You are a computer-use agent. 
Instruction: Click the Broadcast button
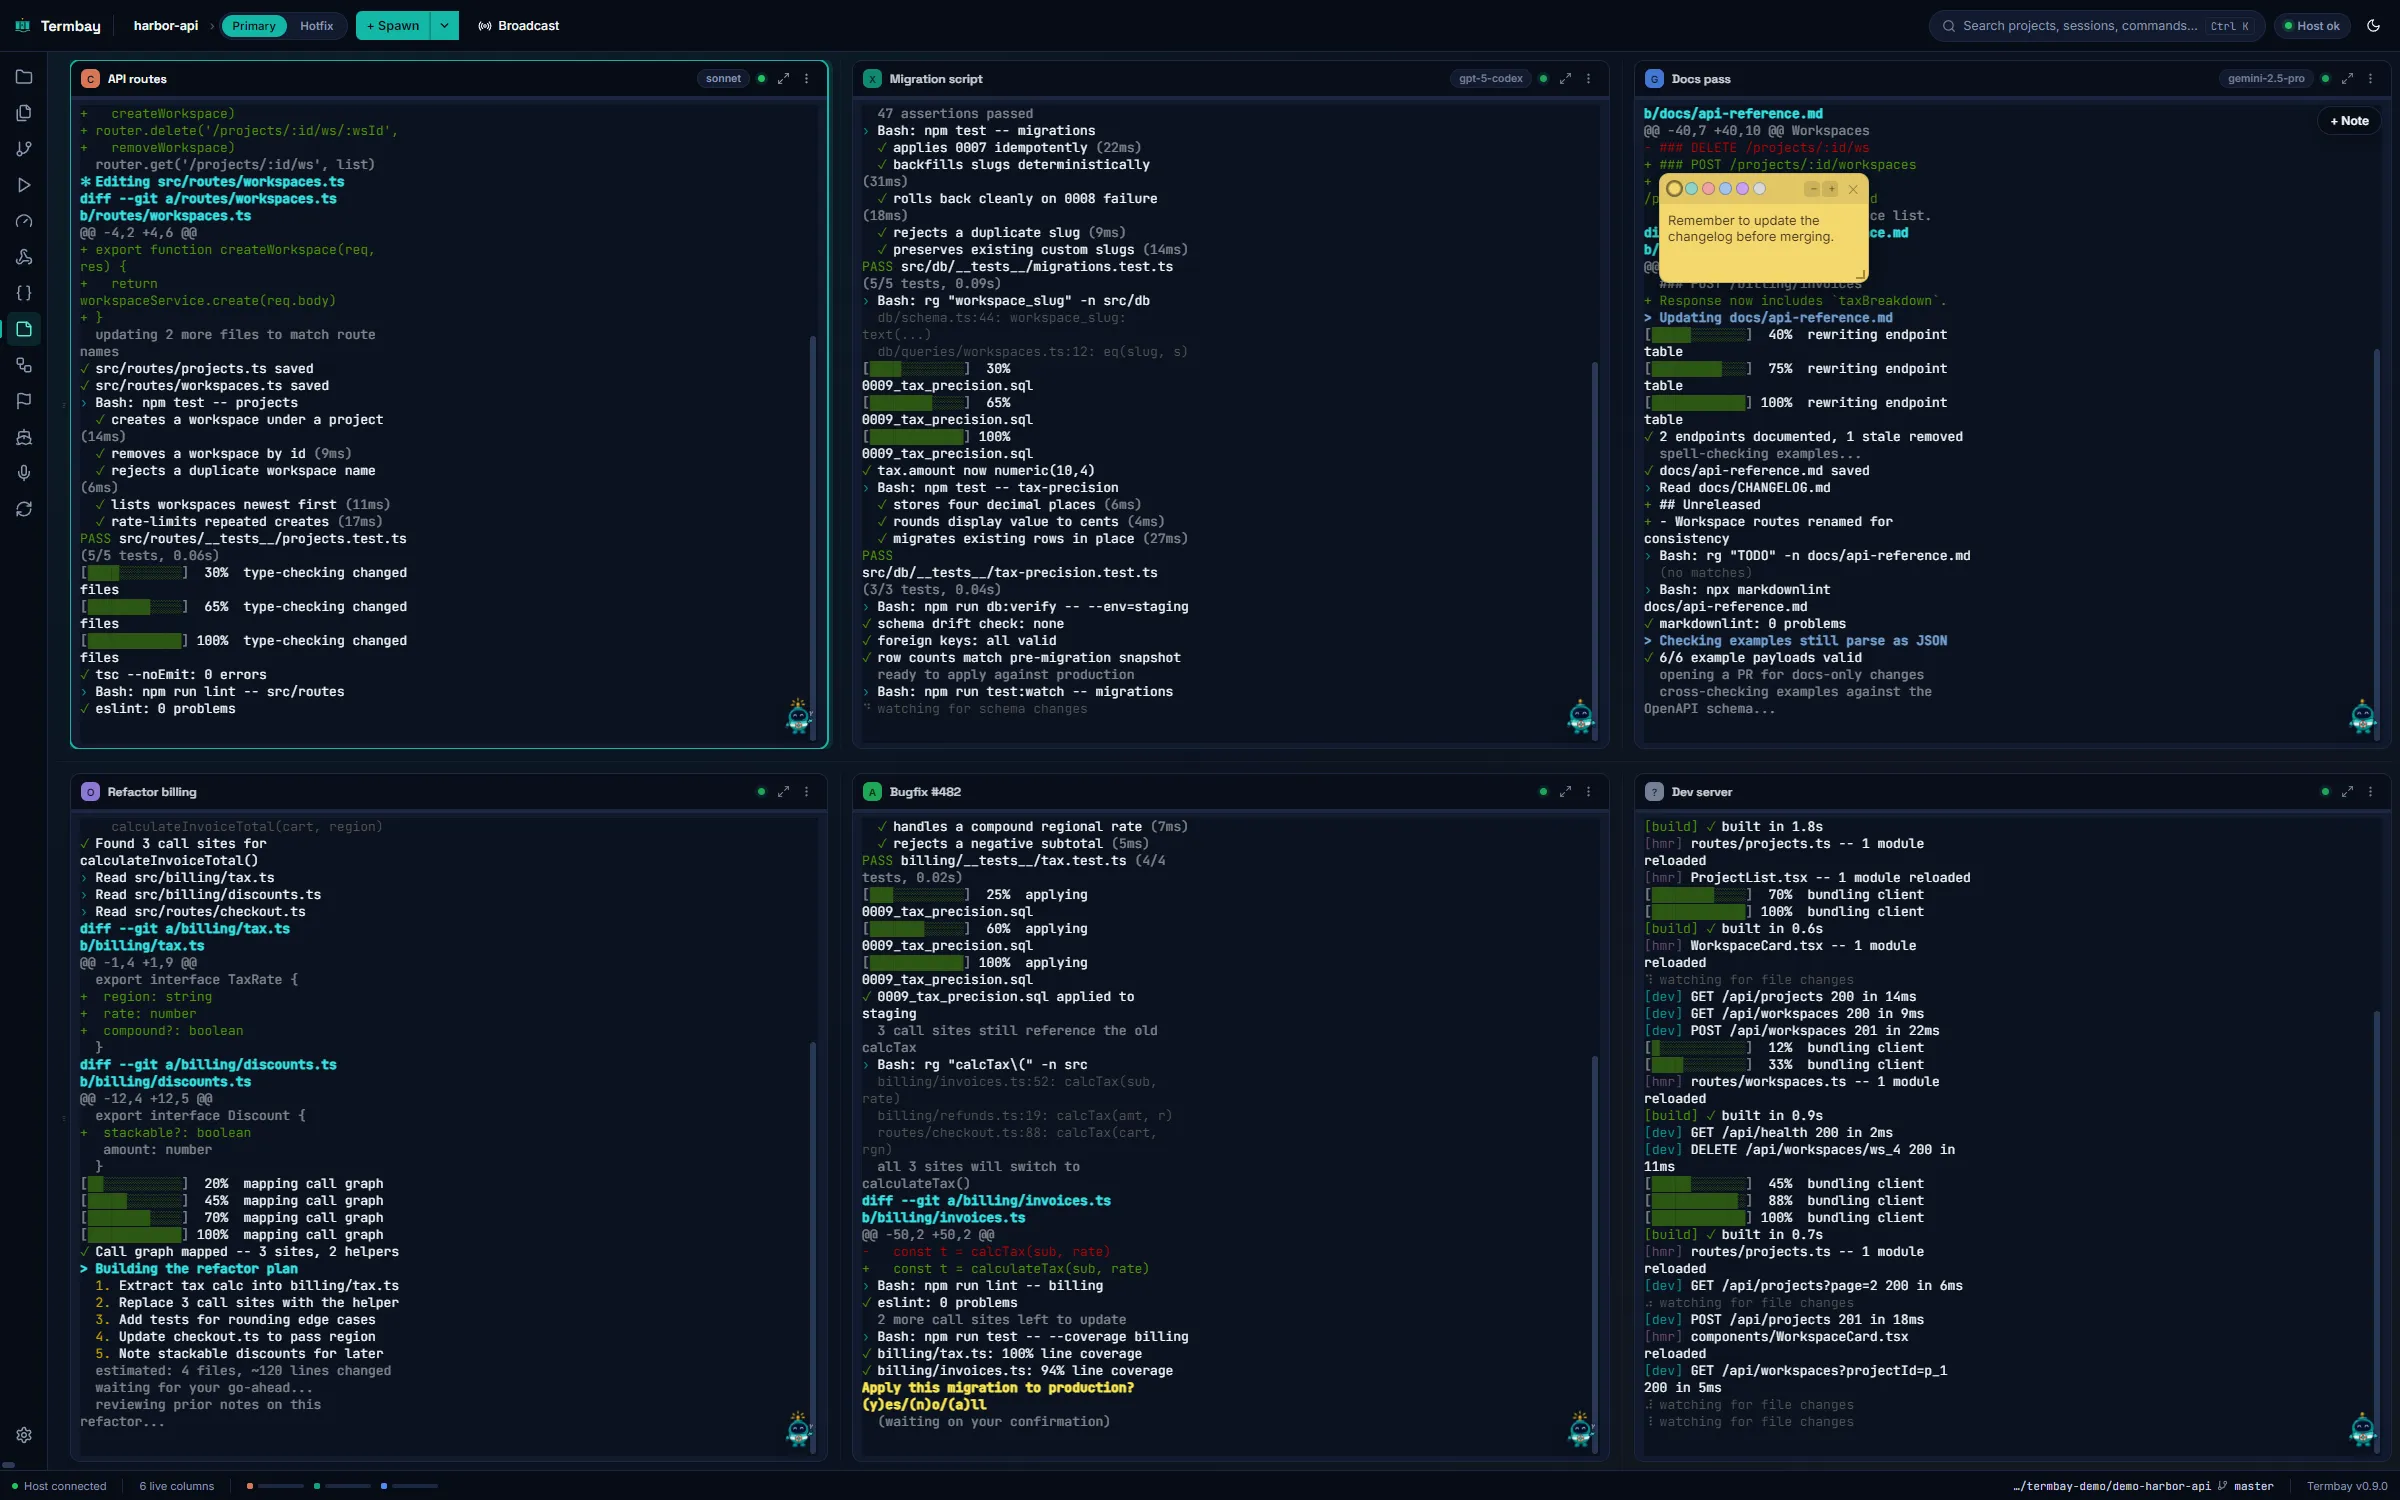tap(518, 26)
